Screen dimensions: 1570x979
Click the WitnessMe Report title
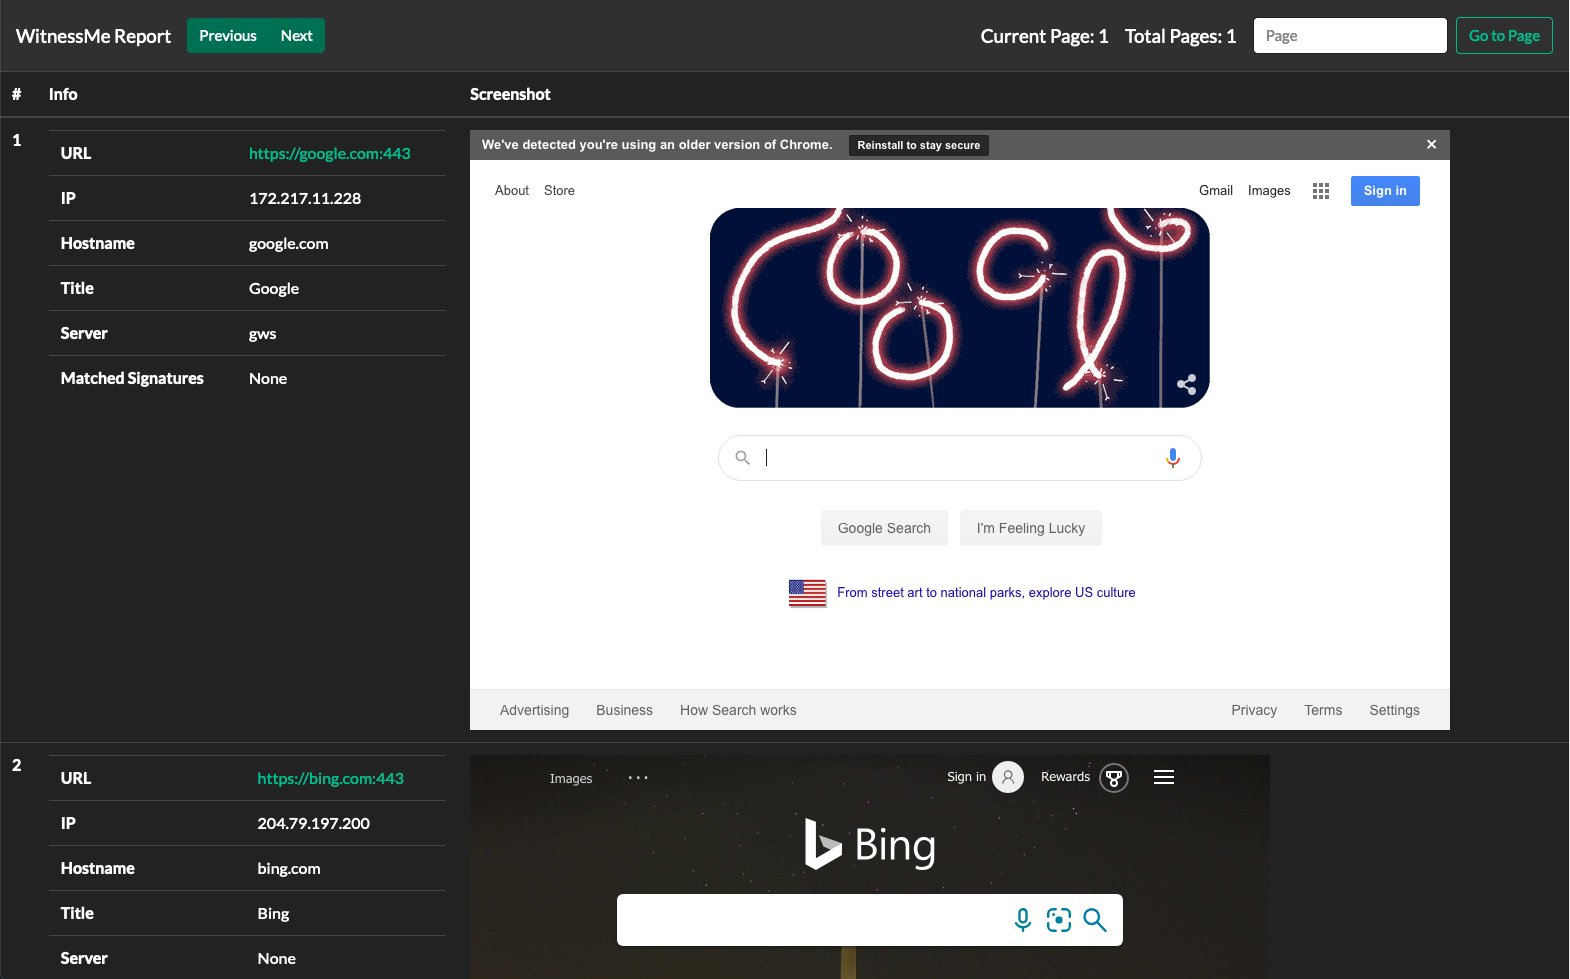(x=93, y=36)
